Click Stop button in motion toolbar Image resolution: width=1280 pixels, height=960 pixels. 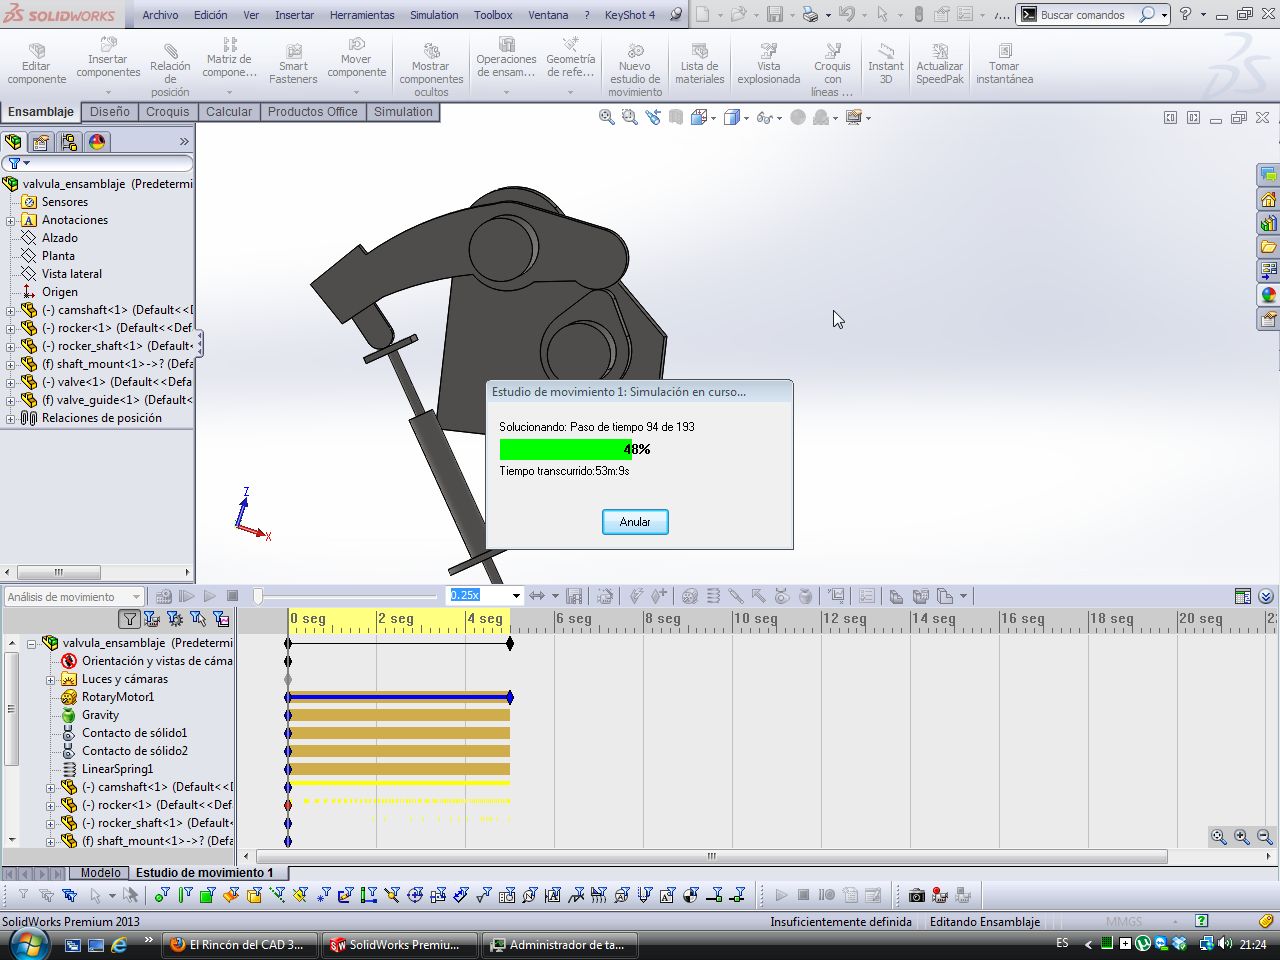point(233,596)
